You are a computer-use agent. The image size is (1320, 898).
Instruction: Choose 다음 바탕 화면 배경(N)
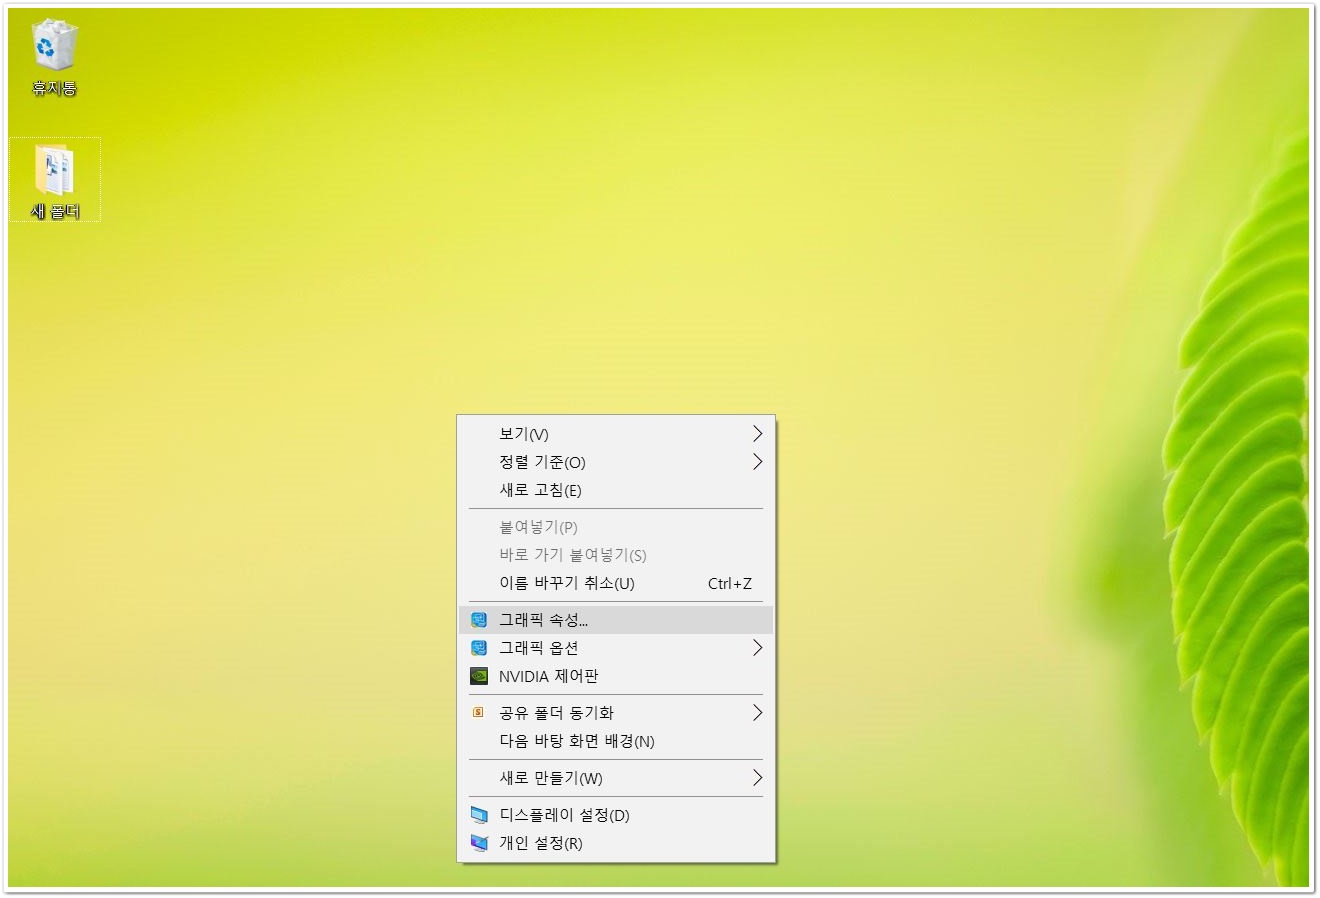pos(616,741)
